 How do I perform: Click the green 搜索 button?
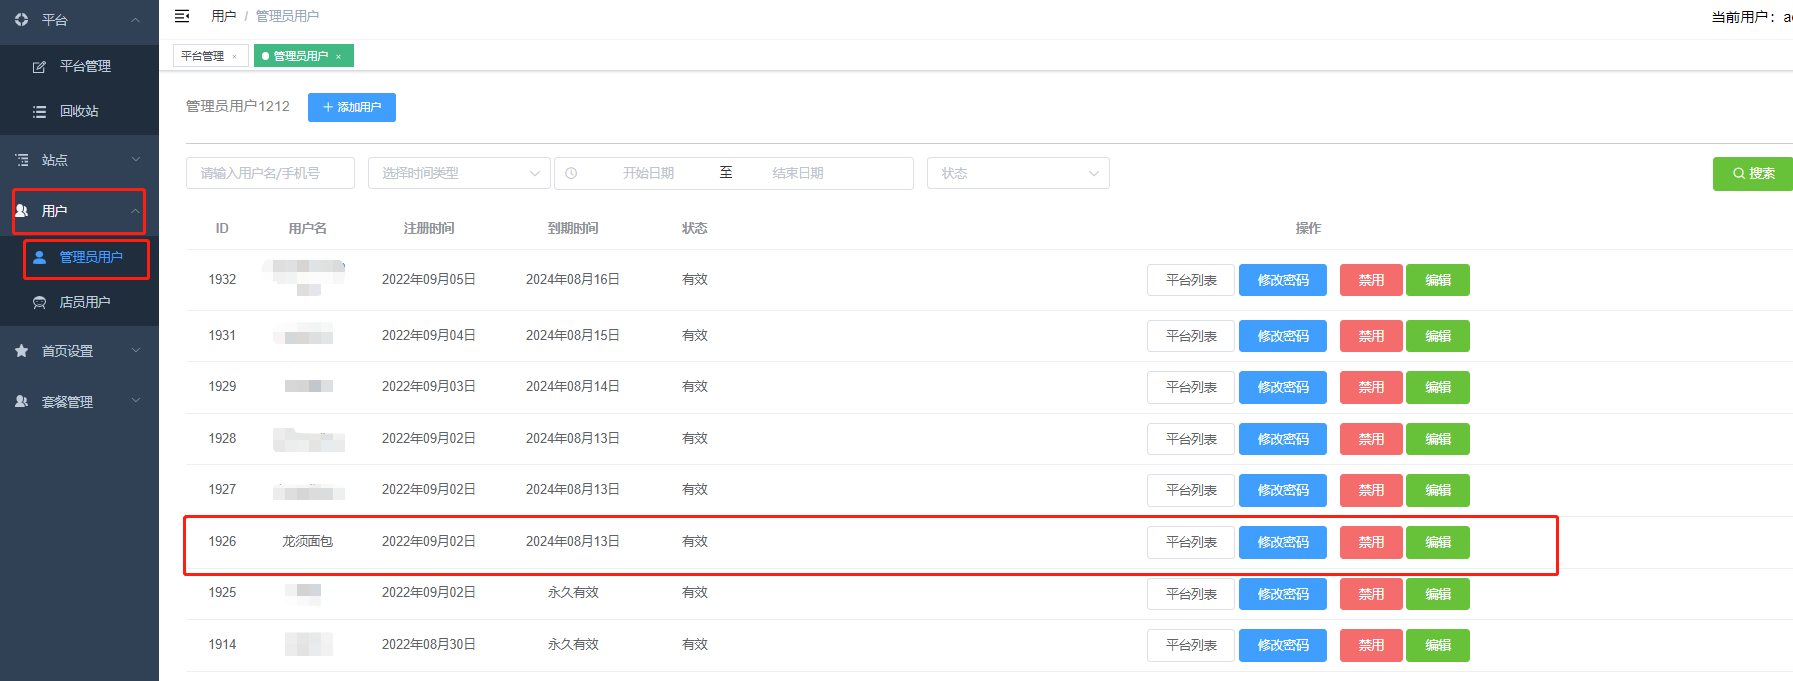click(1752, 173)
